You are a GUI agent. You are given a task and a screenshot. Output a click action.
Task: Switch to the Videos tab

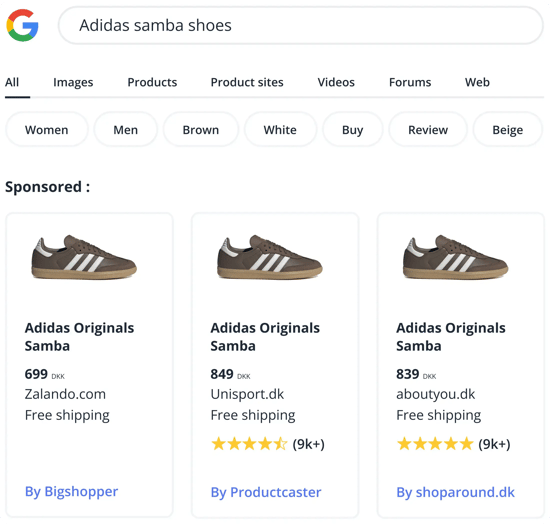(x=336, y=82)
